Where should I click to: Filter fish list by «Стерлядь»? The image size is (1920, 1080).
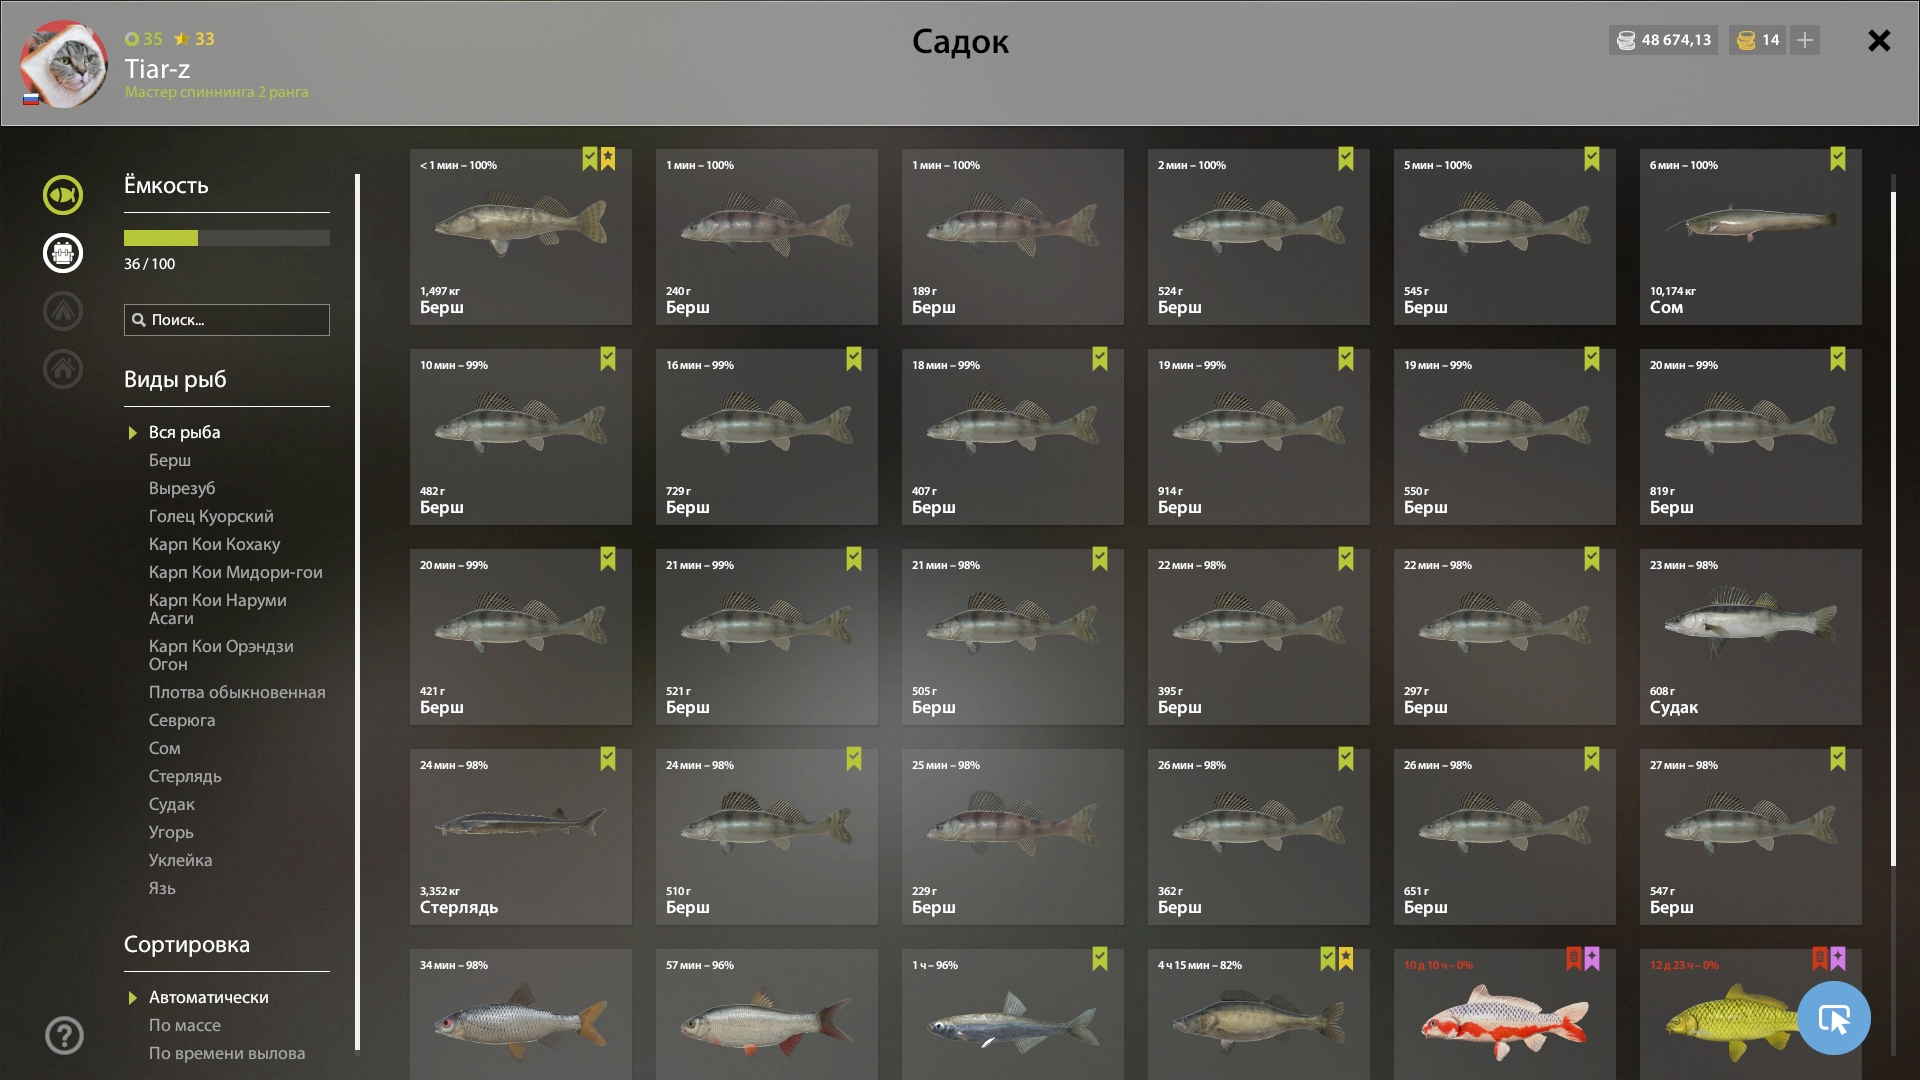pyautogui.click(x=185, y=776)
